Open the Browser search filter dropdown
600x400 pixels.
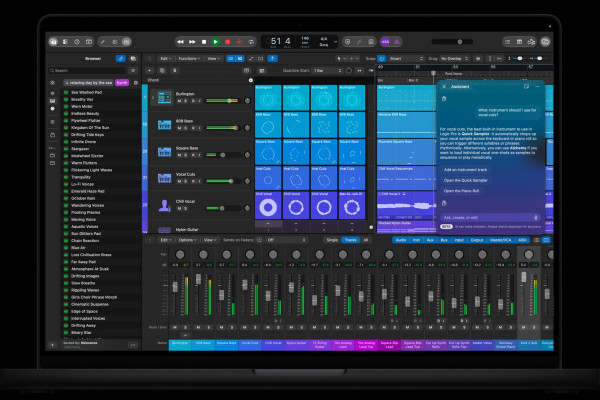pos(133,70)
